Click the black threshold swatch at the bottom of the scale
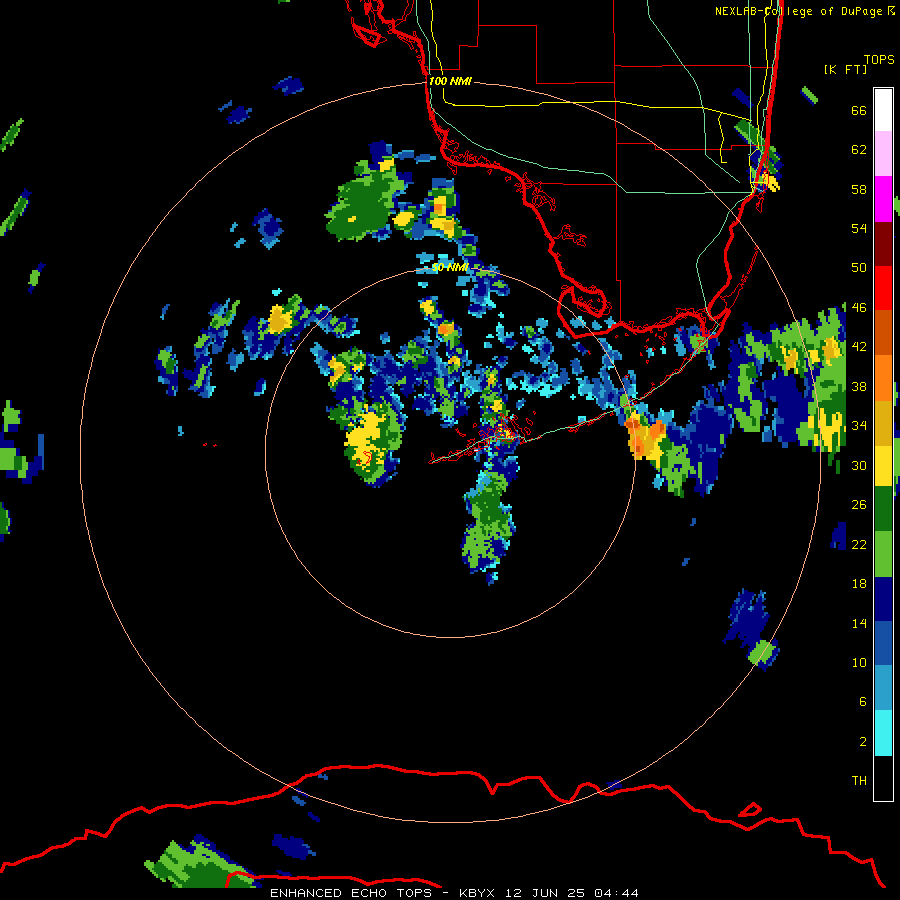 pyautogui.click(x=883, y=778)
